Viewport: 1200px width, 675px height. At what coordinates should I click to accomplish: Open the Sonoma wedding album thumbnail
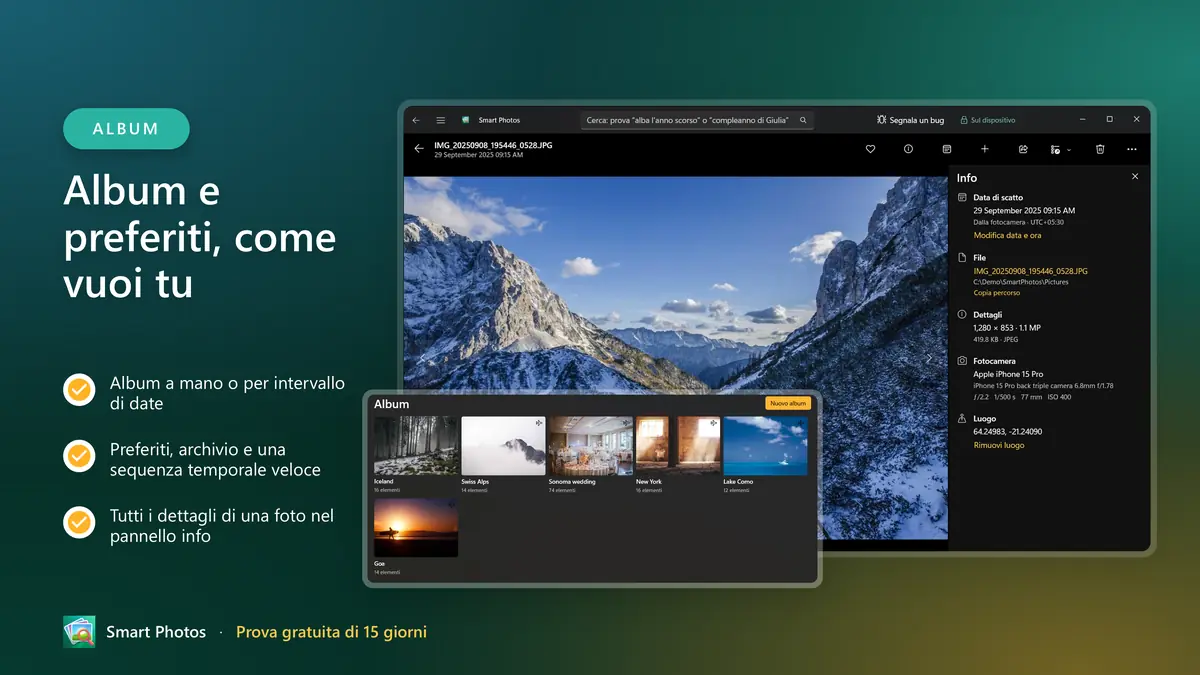[x=590, y=446]
